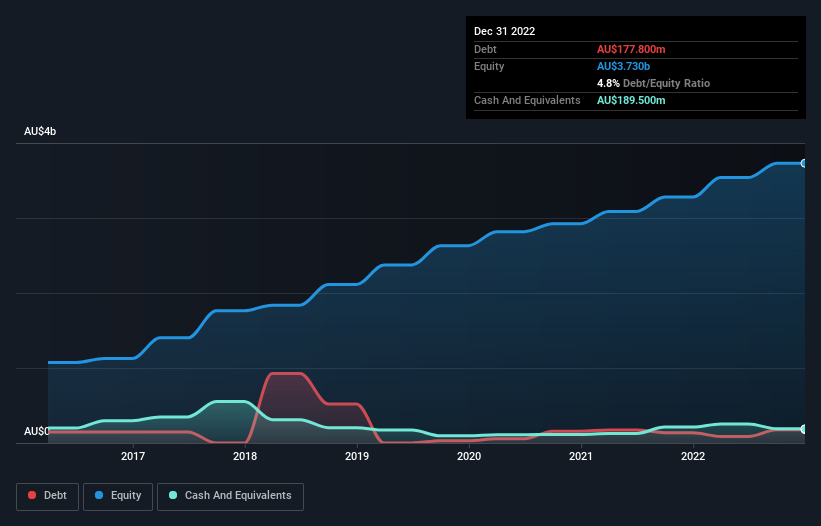Click the 4.8% Debt/Equity Ratio text
Viewport: 821px width, 526px height.
653,83
